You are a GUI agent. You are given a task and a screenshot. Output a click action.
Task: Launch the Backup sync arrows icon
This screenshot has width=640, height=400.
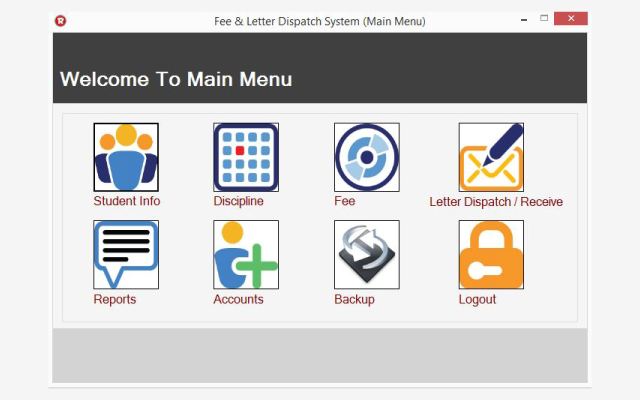tap(367, 255)
